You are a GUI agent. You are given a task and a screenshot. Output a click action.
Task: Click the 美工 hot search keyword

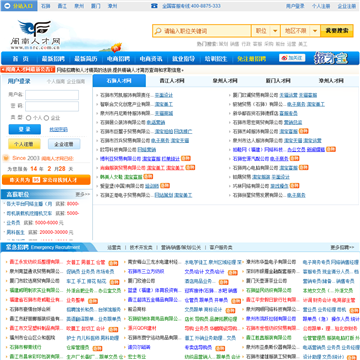[x=303, y=44]
